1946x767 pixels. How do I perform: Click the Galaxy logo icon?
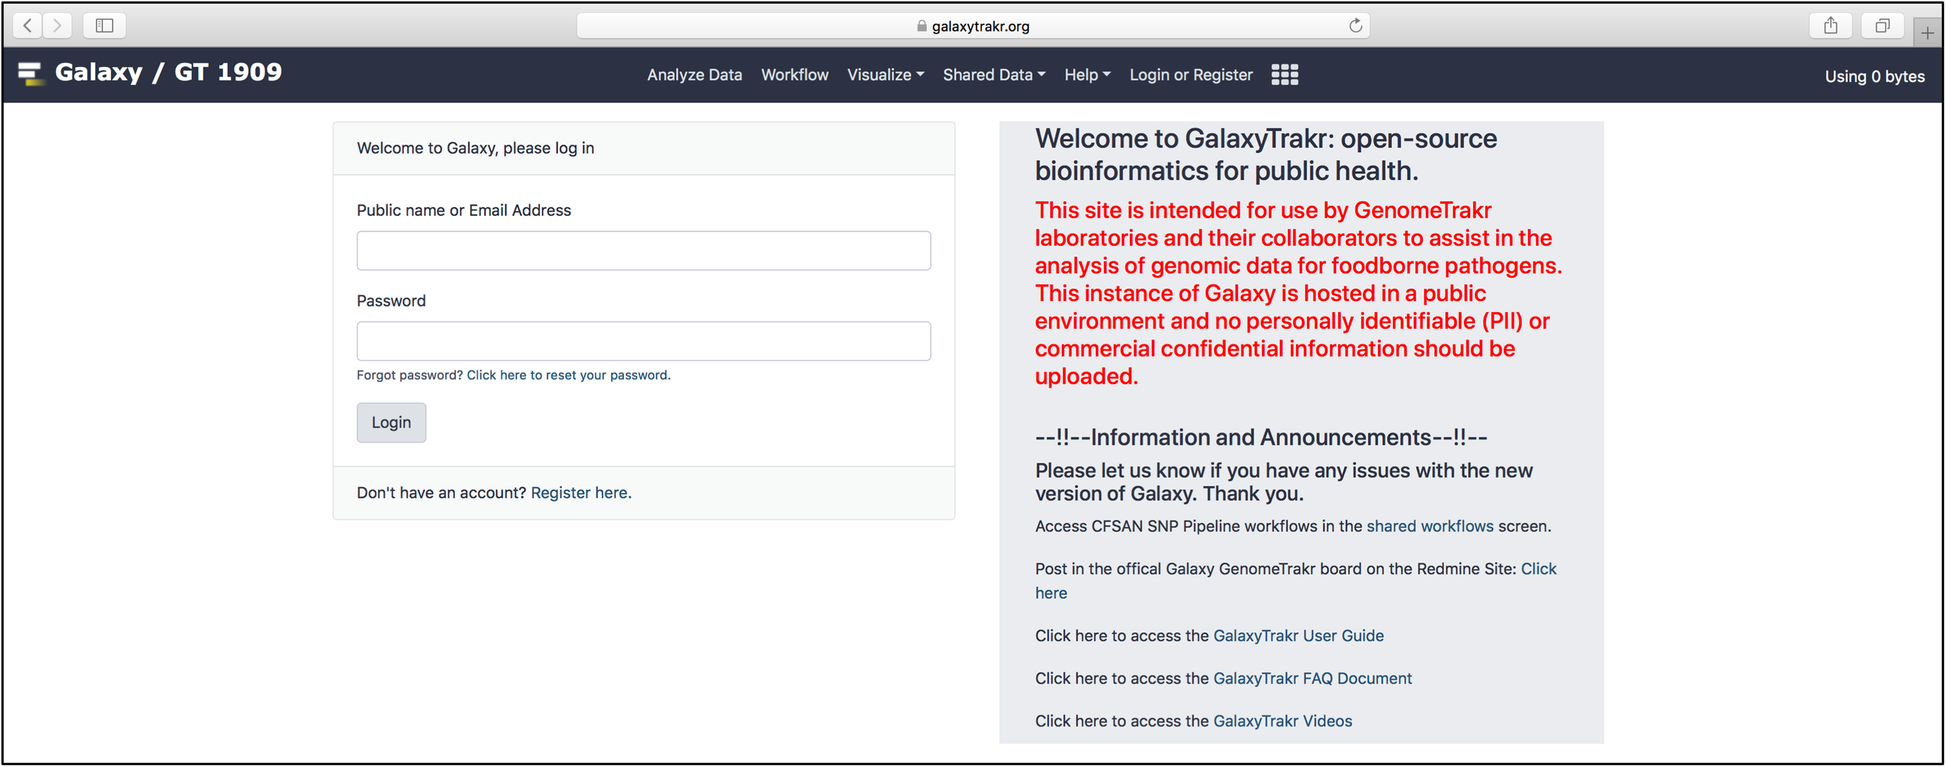coord(31,73)
